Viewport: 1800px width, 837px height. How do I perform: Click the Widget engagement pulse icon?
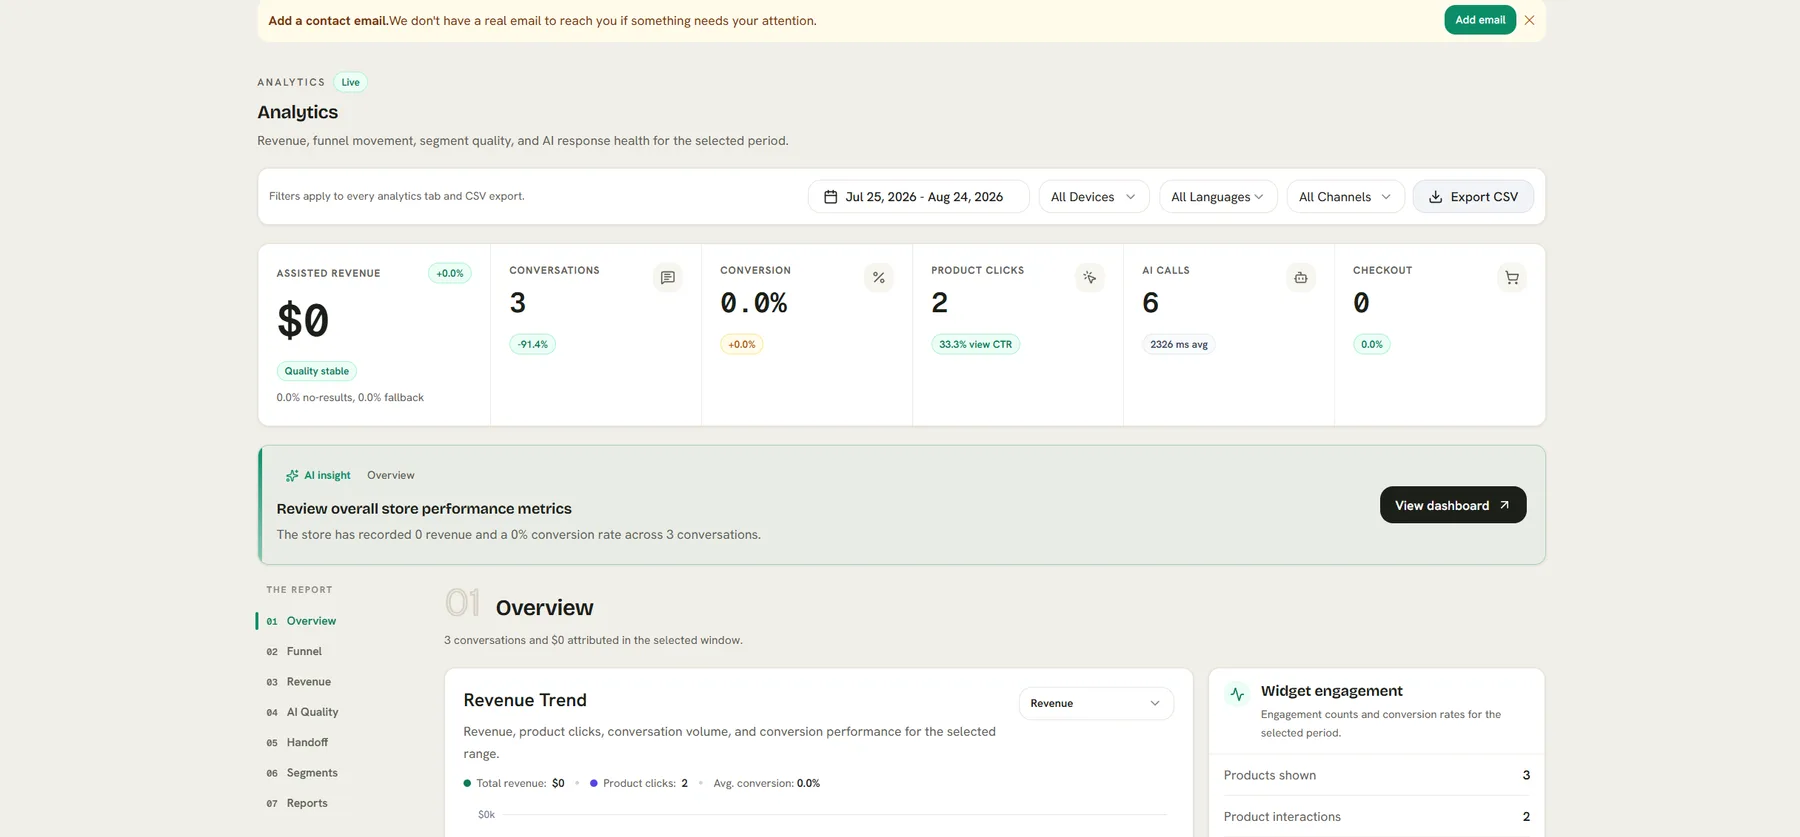pyautogui.click(x=1237, y=694)
